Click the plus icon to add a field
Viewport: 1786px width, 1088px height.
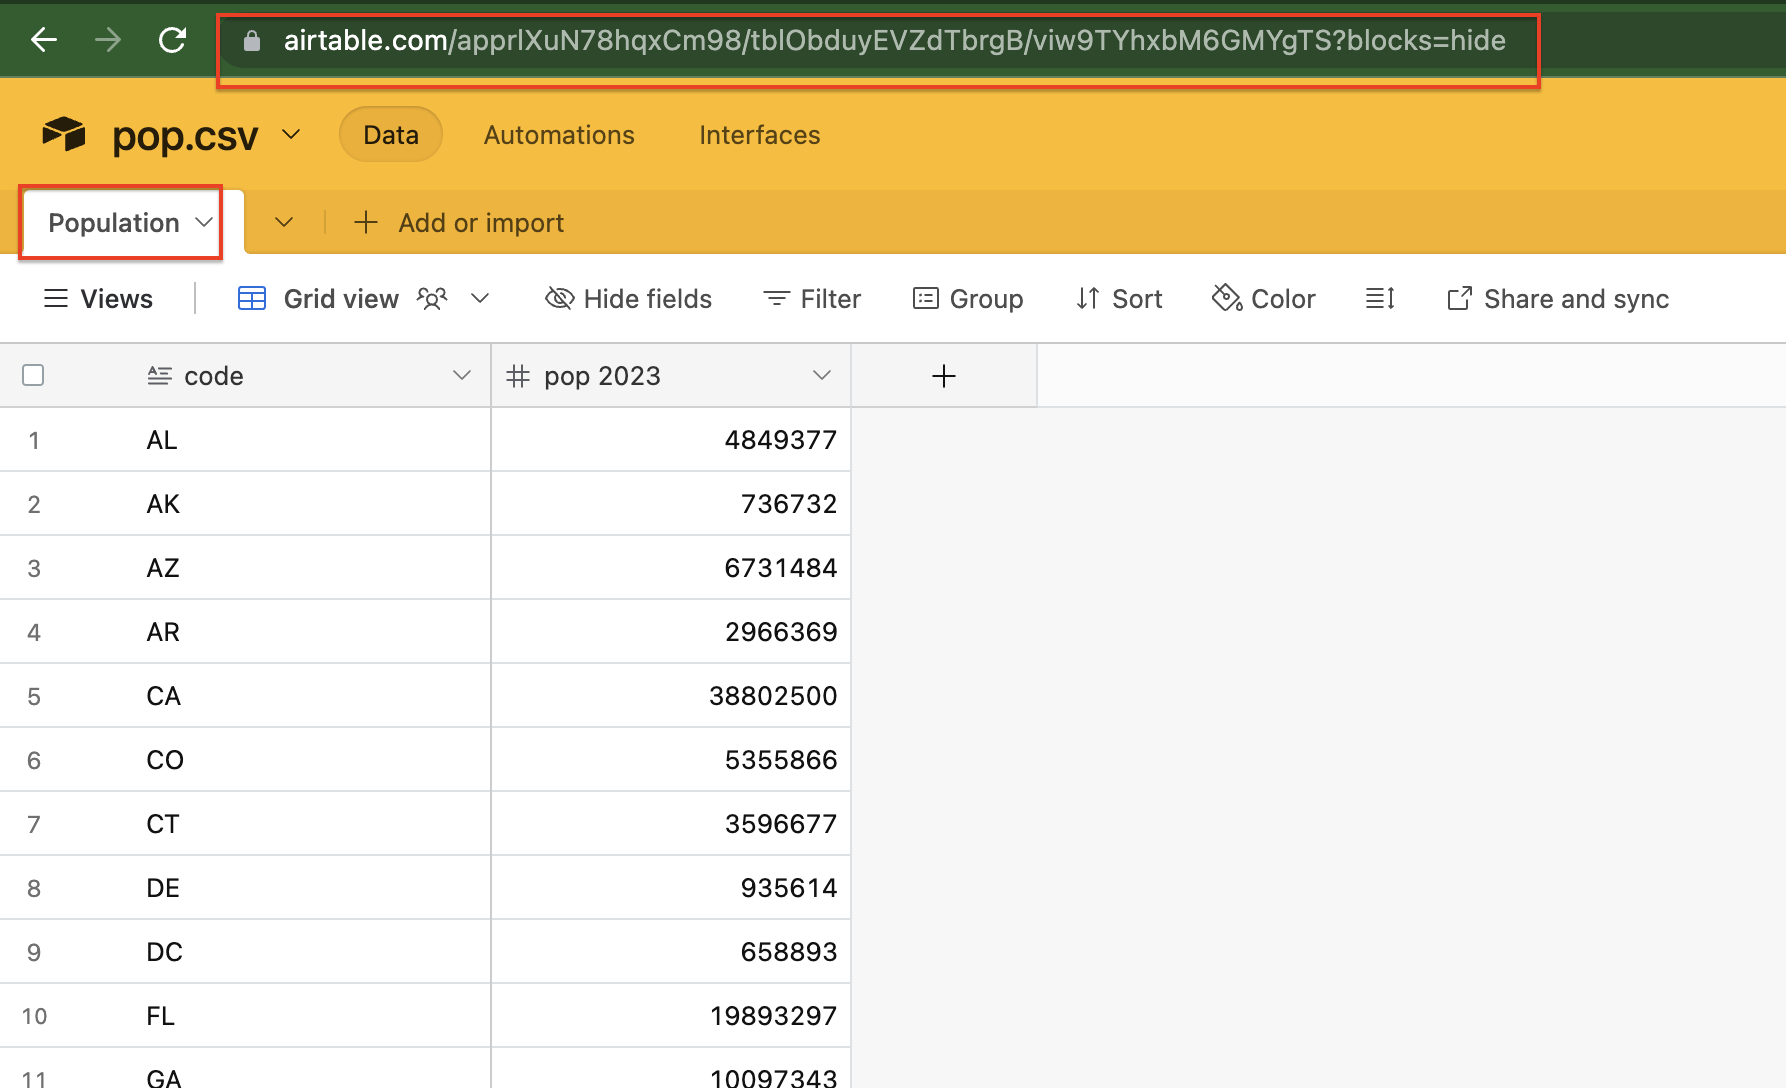point(943,376)
